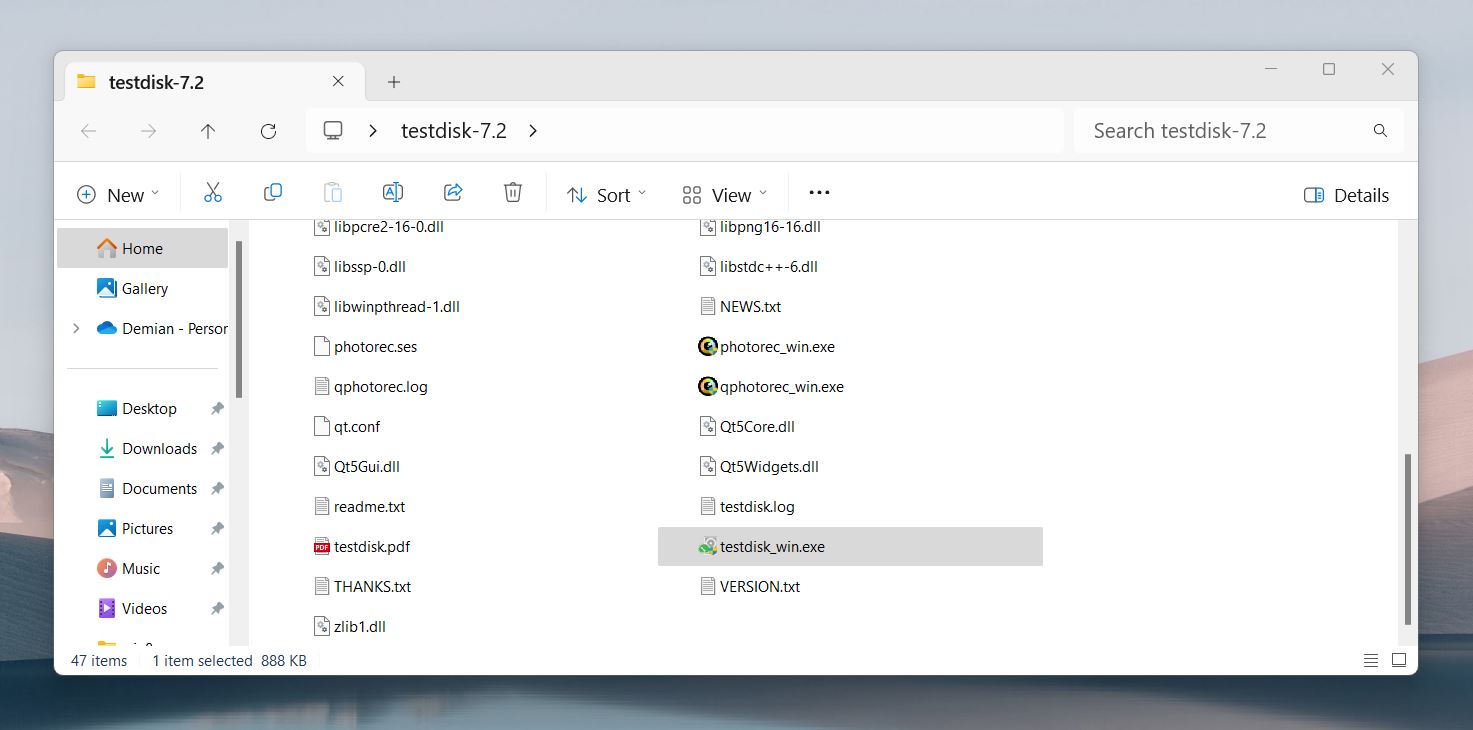This screenshot has width=1473, height=730.
Task: Click the Delete trash icon
Action: click(513, 193)
